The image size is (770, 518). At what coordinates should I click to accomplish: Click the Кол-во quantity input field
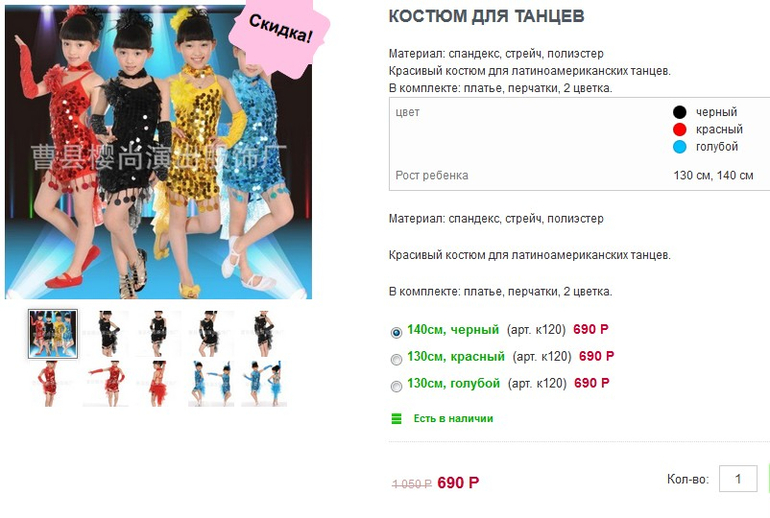point(738,479)
